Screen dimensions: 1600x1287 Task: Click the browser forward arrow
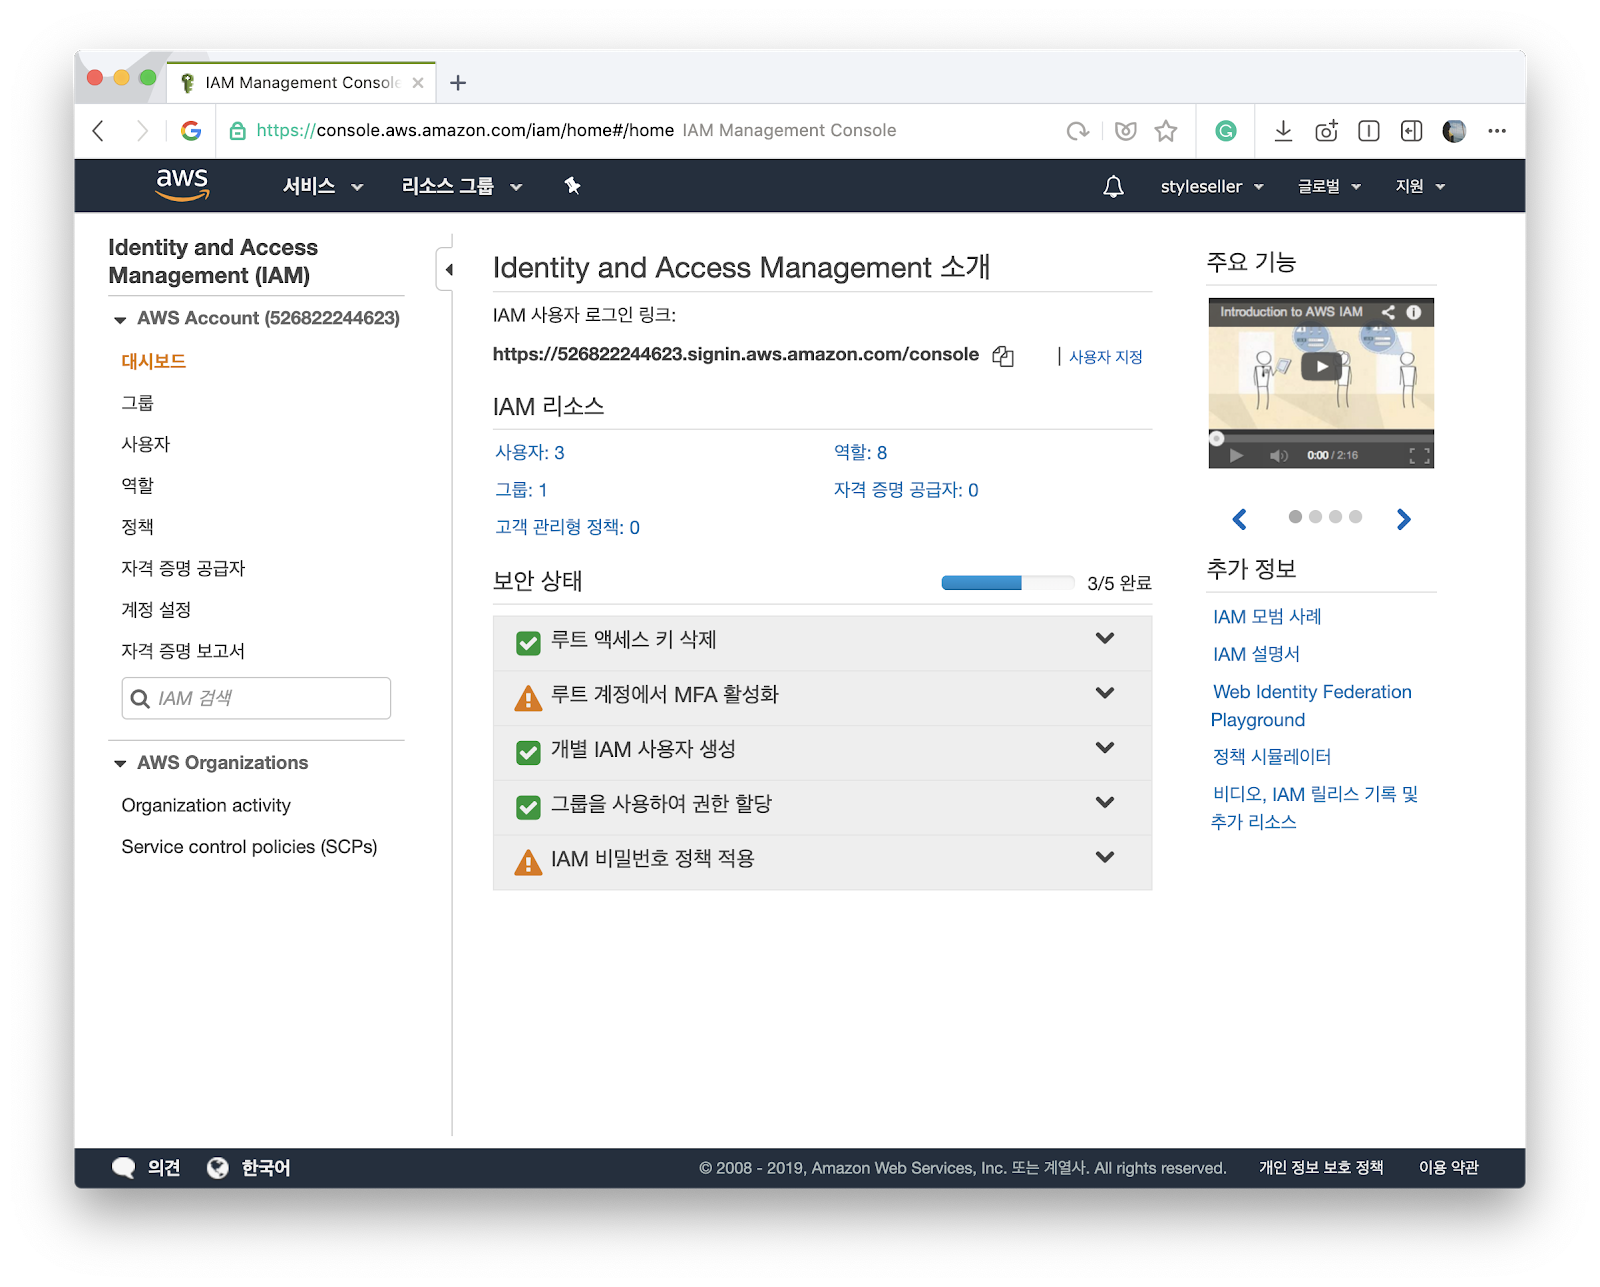tap(142, 131)
